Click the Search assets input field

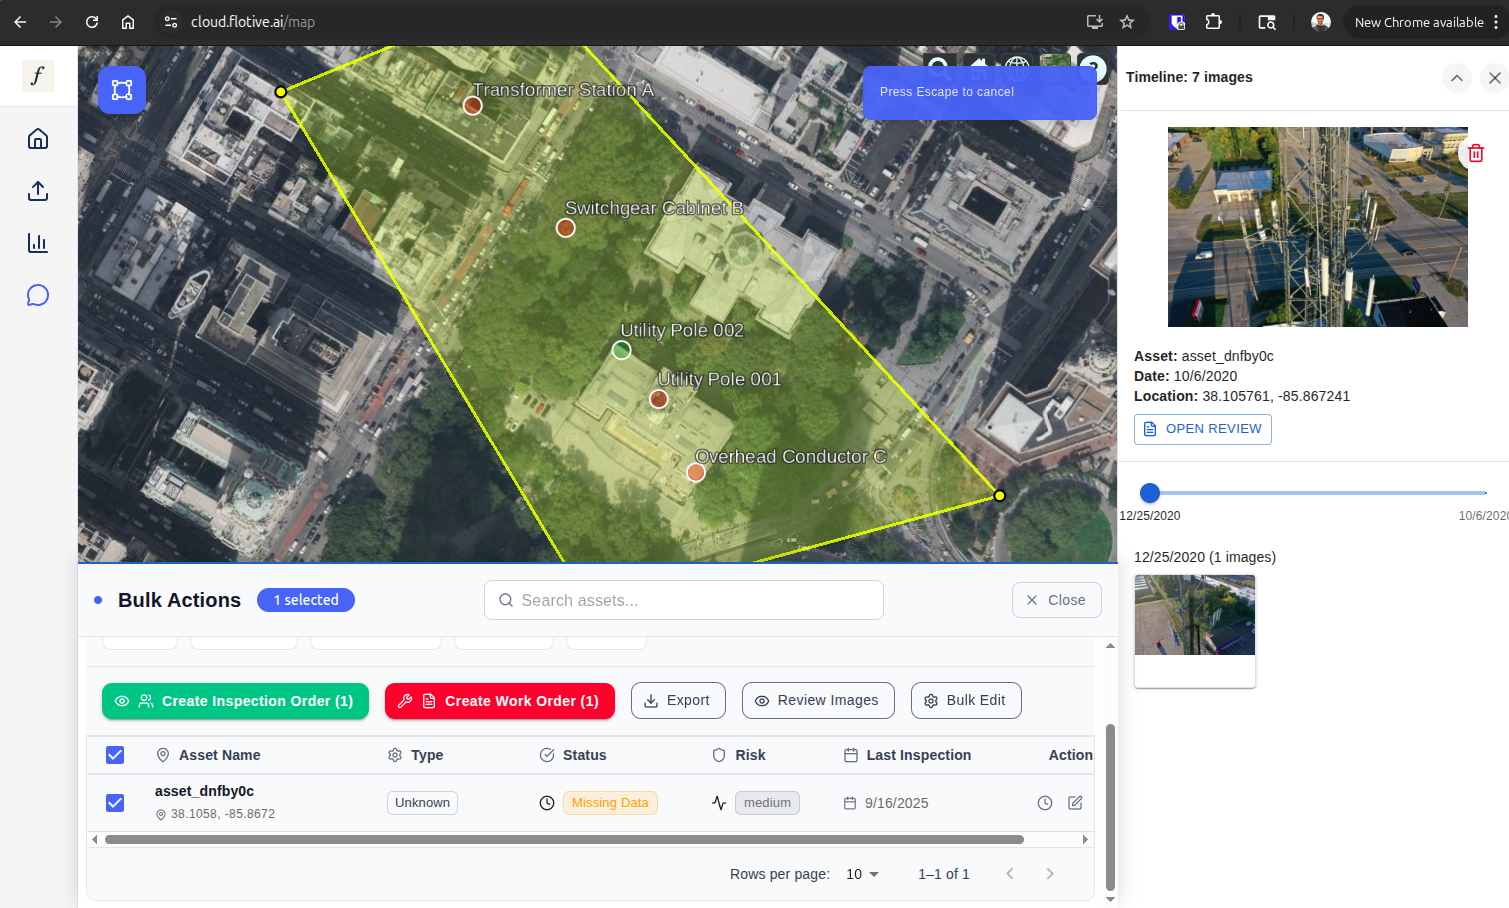point(684,600)
